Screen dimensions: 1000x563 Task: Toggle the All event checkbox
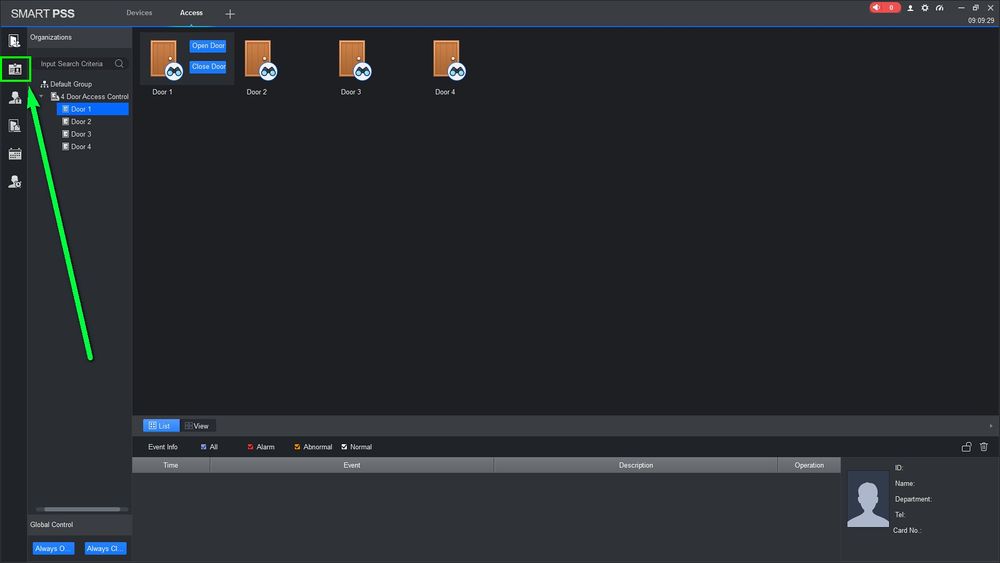coord(203,447)
